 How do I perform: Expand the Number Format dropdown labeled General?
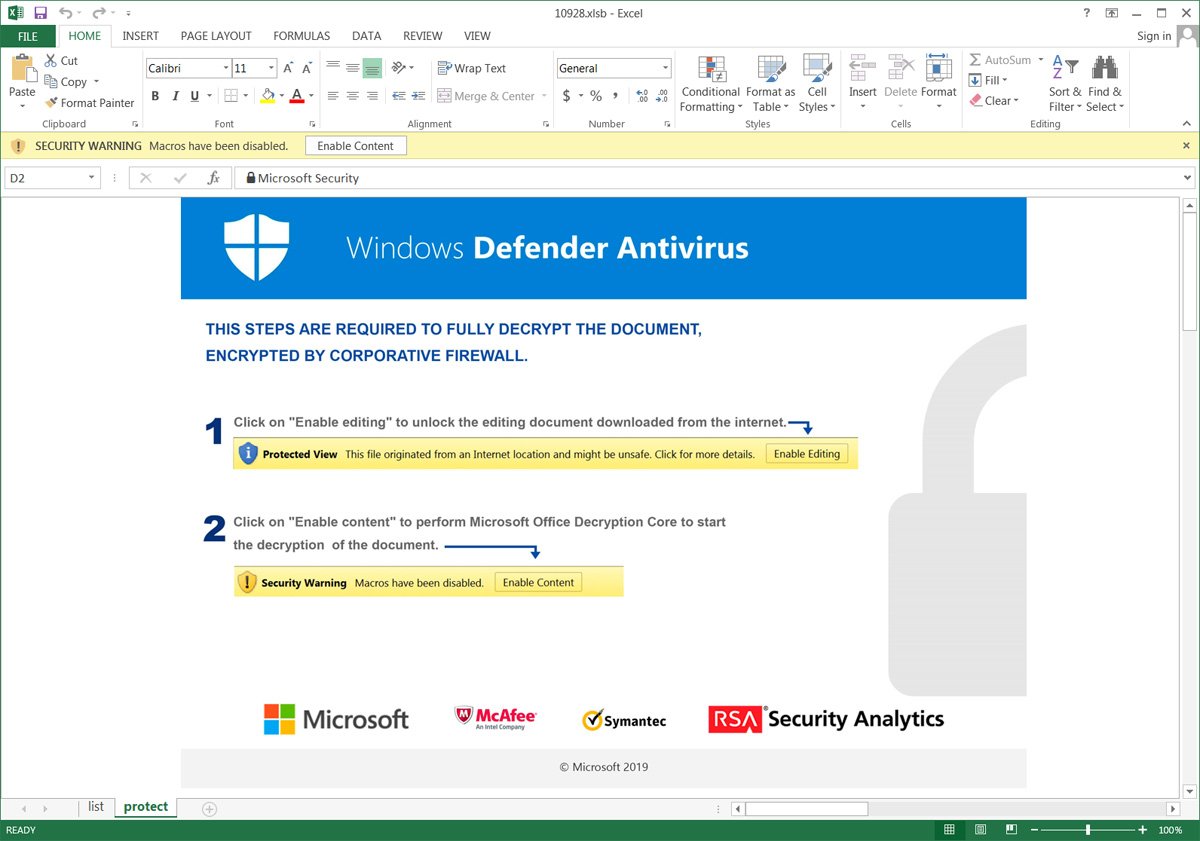tap(667, 67)
